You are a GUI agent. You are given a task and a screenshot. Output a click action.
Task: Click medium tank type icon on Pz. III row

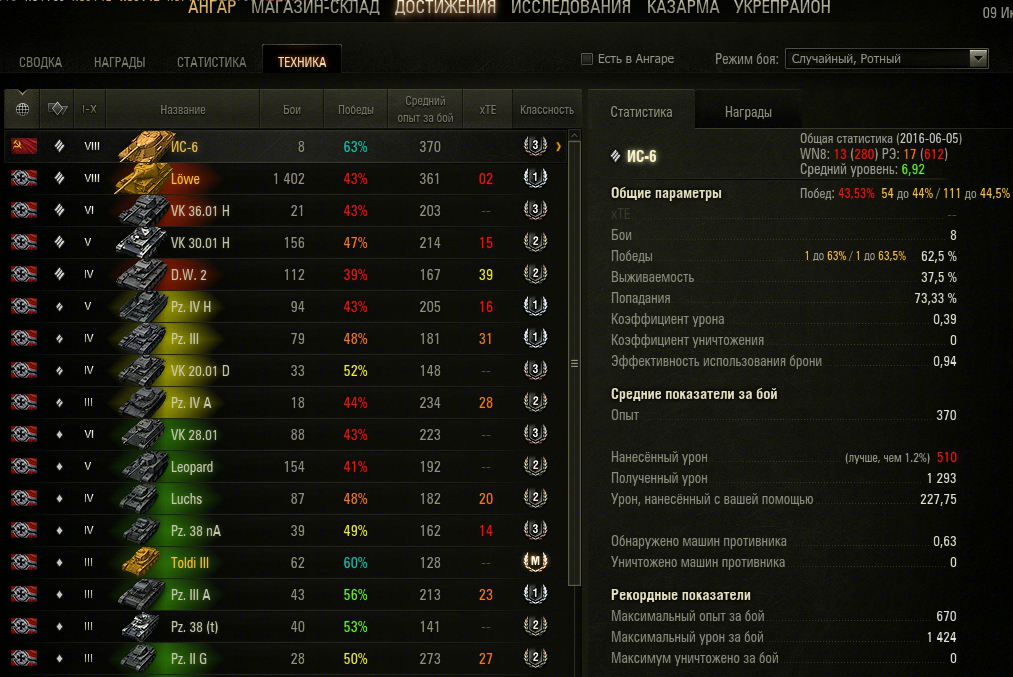coord(59,338)
